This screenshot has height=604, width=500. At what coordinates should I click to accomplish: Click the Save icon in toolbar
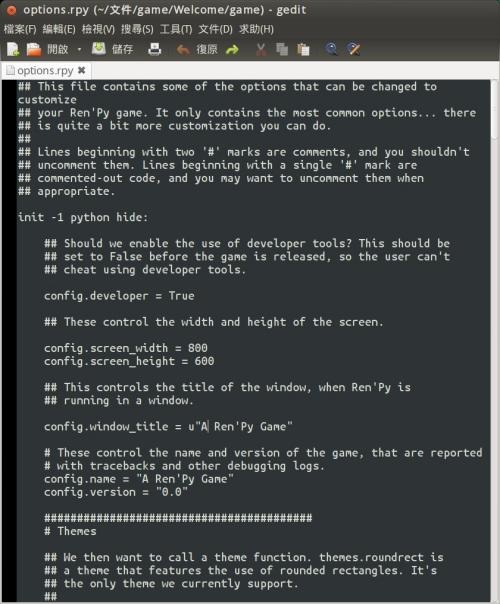pyautogui.click(x=99, y=49)
